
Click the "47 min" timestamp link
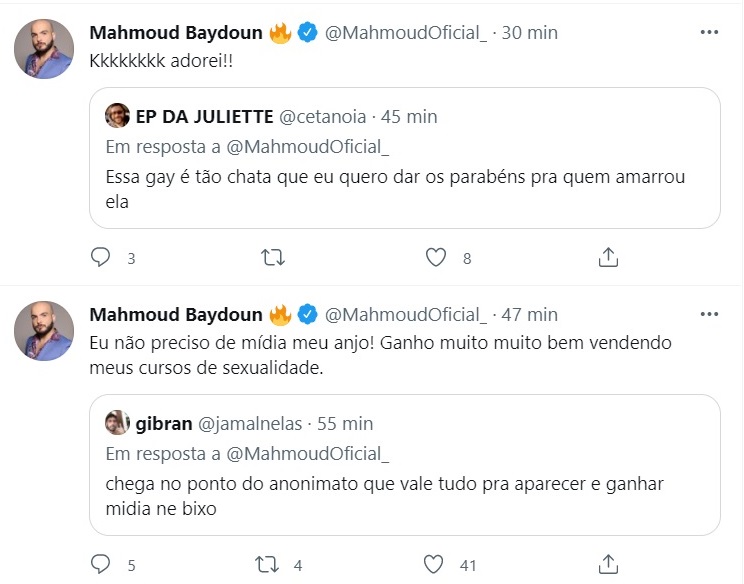tap(529, 315)
